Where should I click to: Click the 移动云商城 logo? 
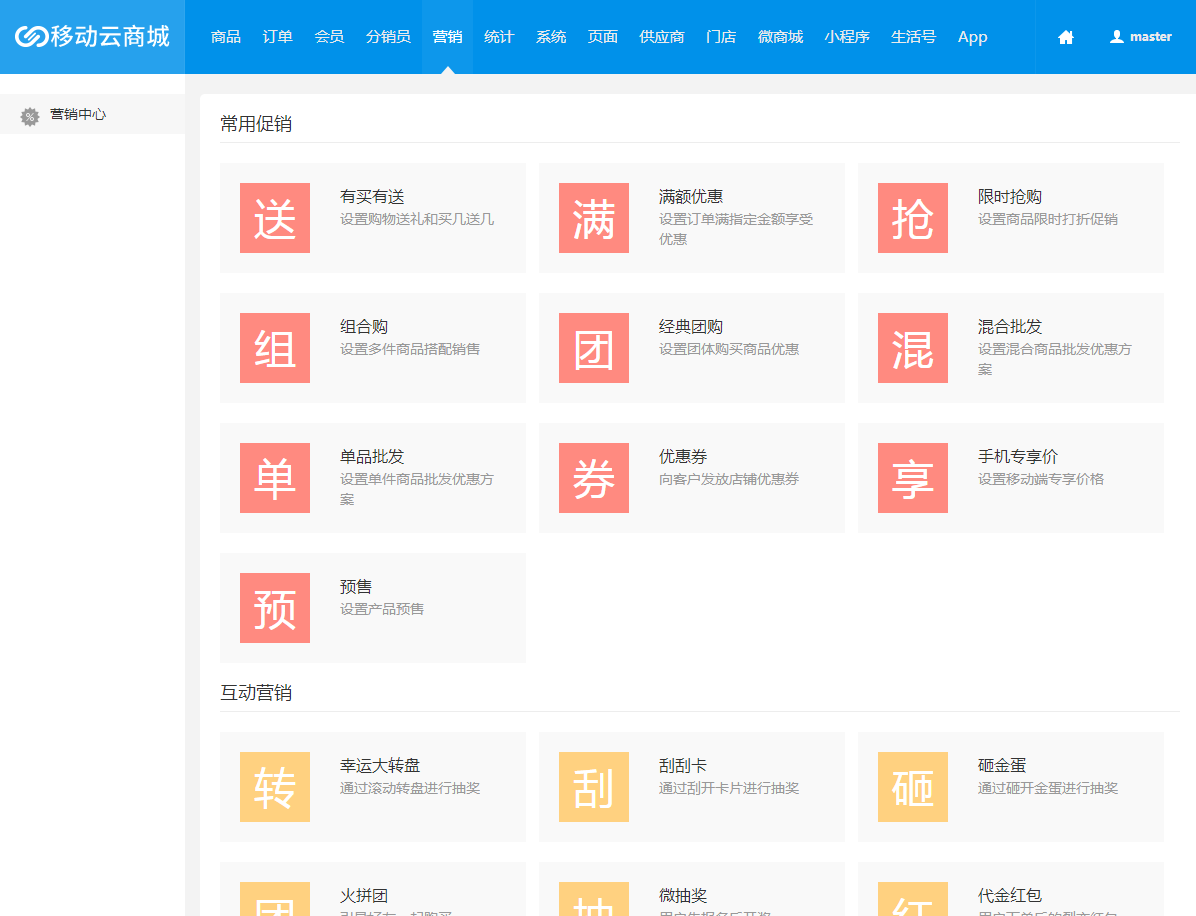(92, 37)
